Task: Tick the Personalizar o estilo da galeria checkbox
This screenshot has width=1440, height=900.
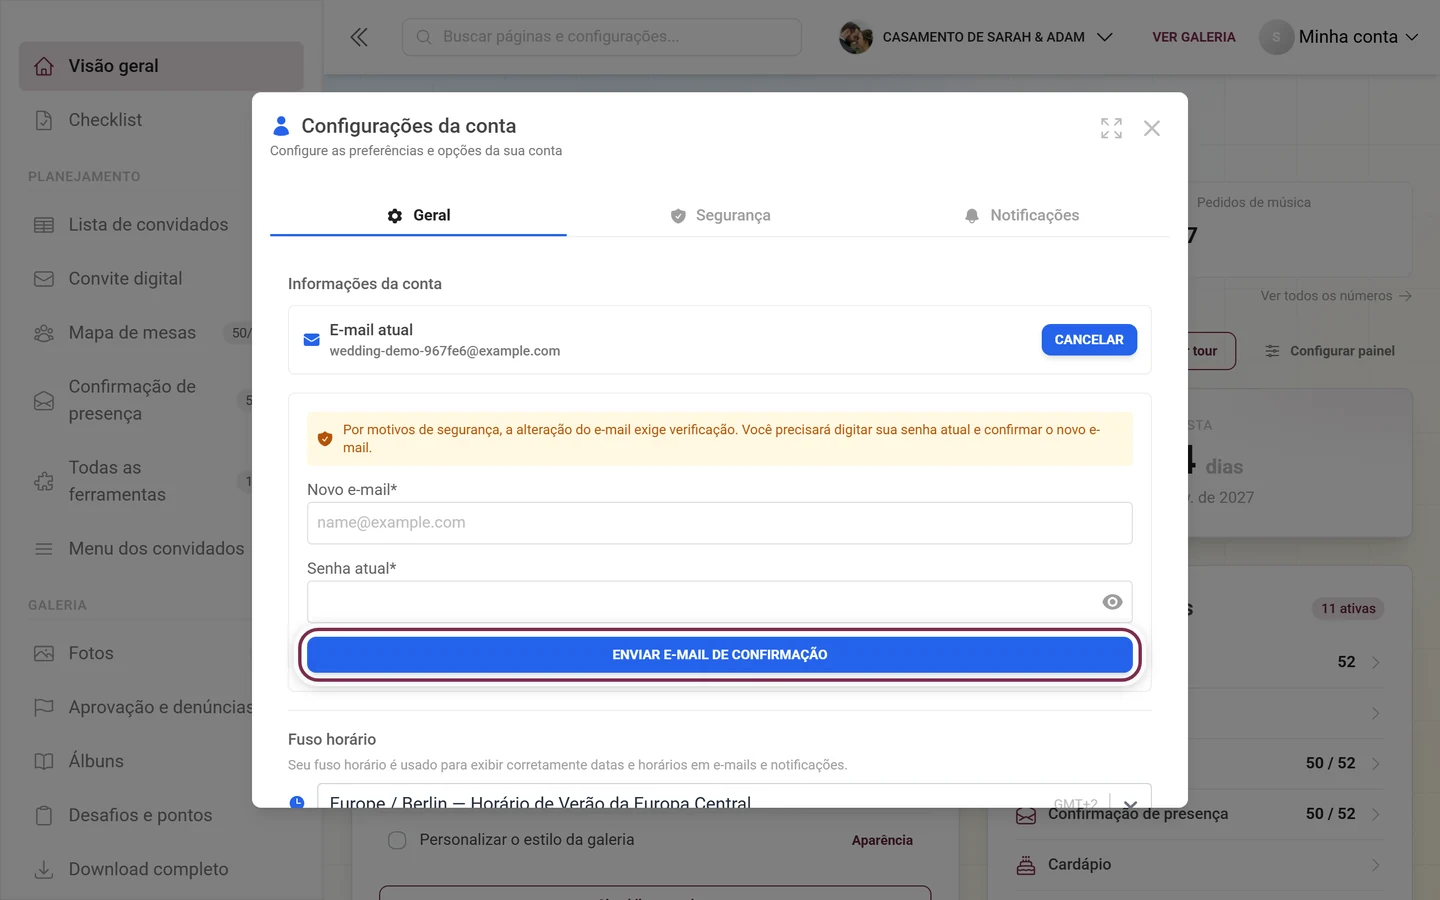Action: (397, 840)
